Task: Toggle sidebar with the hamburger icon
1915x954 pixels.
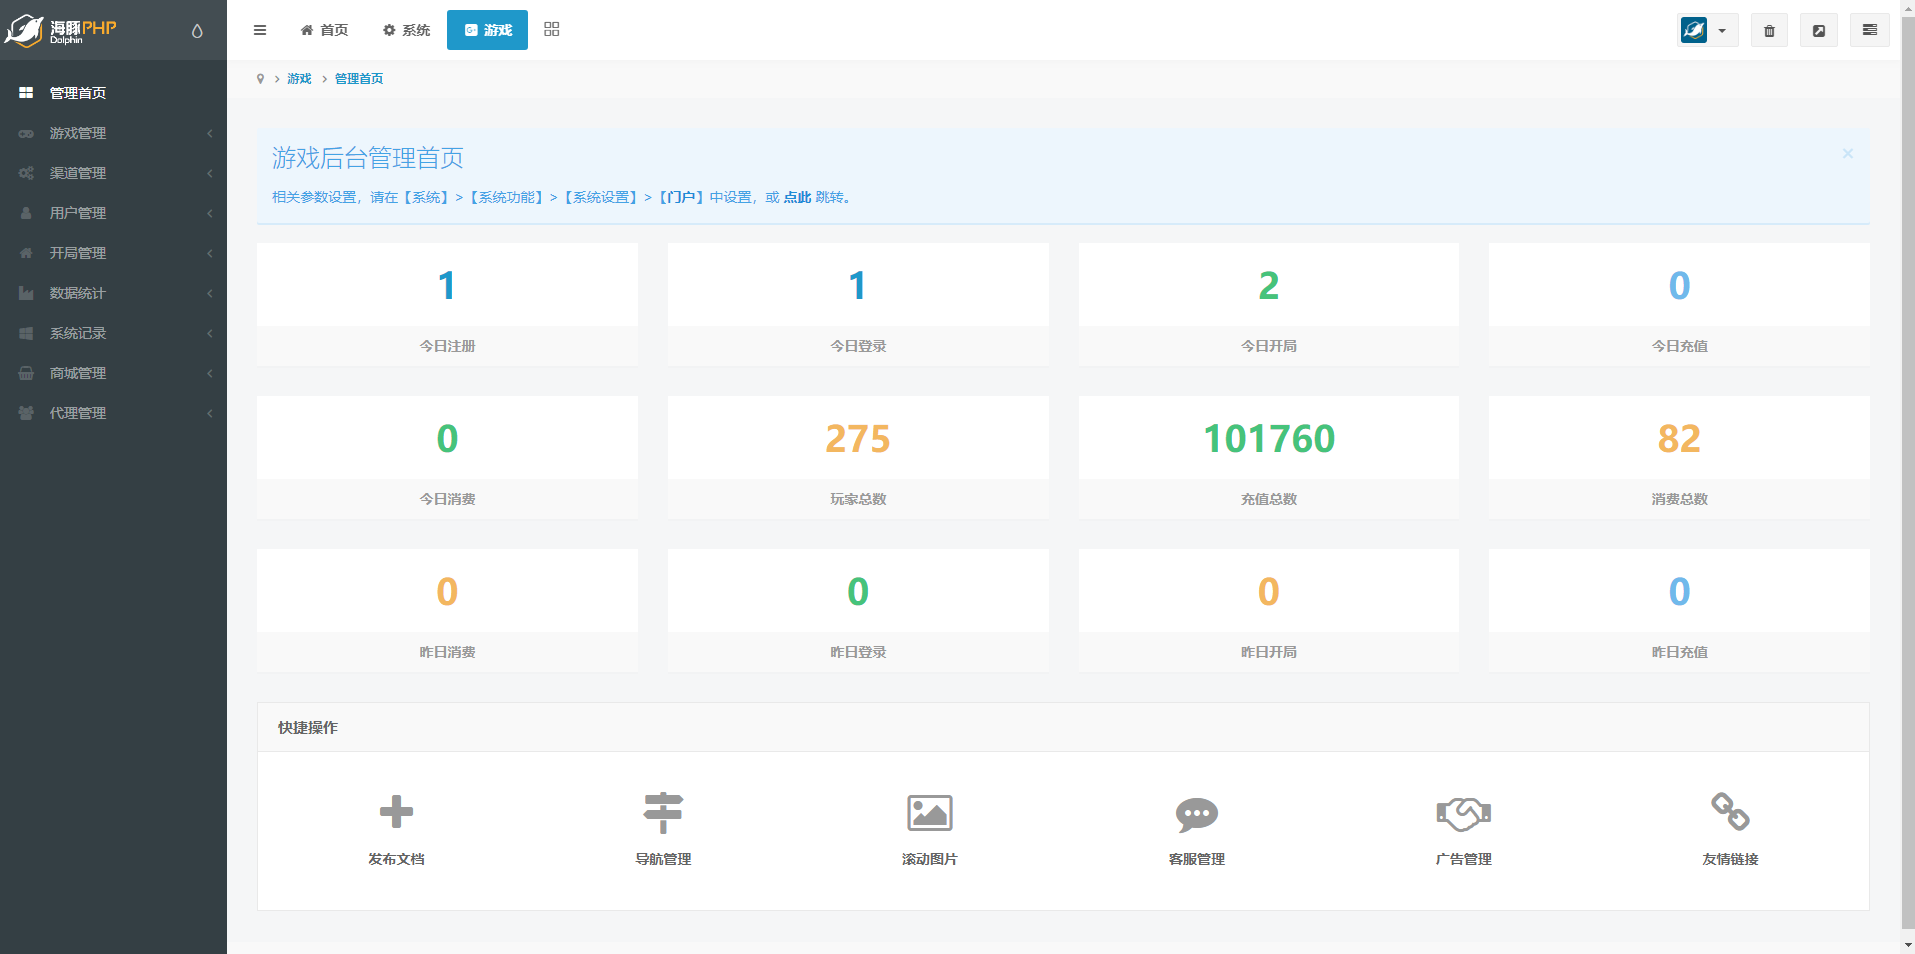Action: (x=260, y=30)
